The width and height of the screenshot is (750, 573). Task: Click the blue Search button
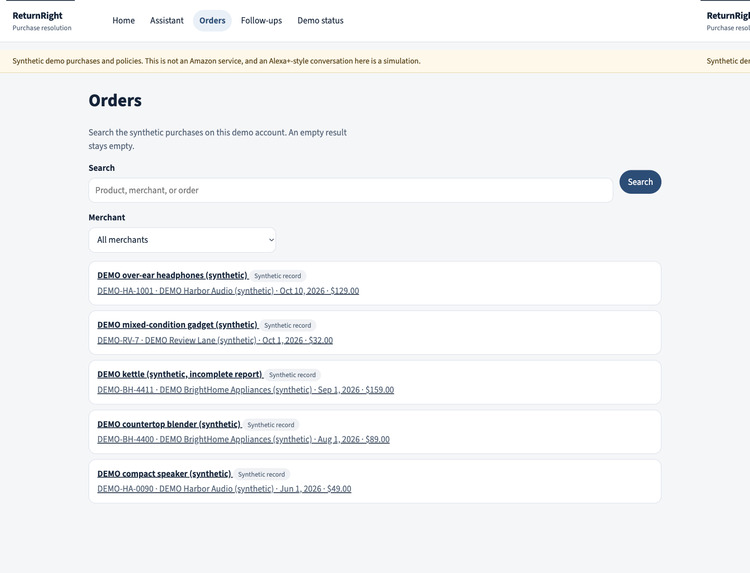click(640, 182)
